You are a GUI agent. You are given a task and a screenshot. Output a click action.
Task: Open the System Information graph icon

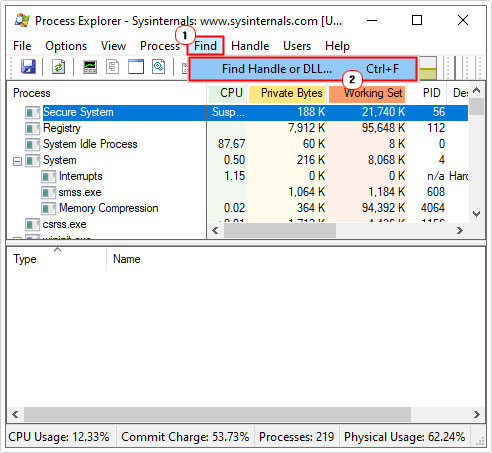click(90, 67)
